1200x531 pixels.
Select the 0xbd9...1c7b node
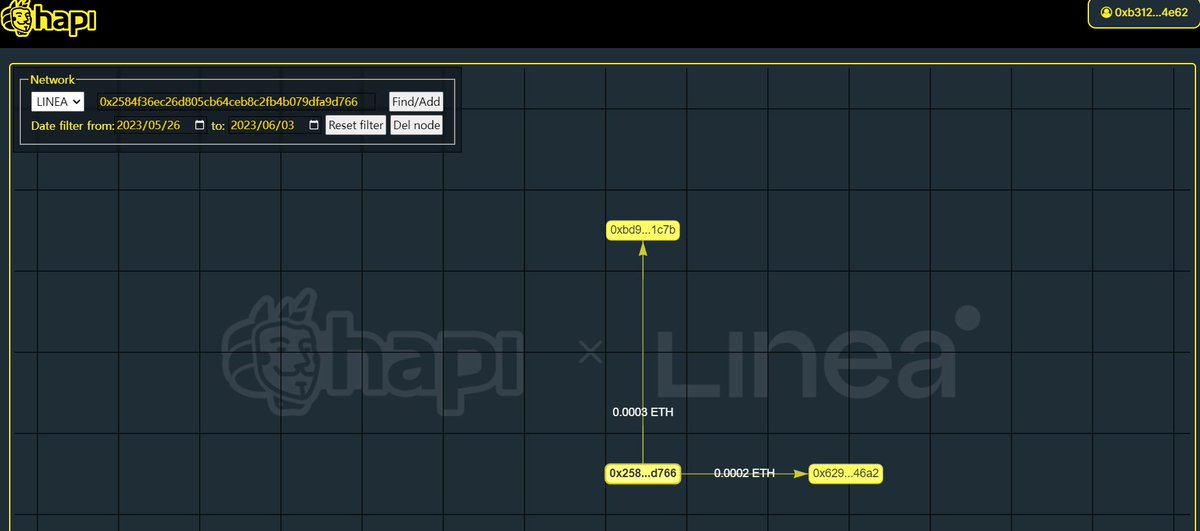[x=643, y=230]
